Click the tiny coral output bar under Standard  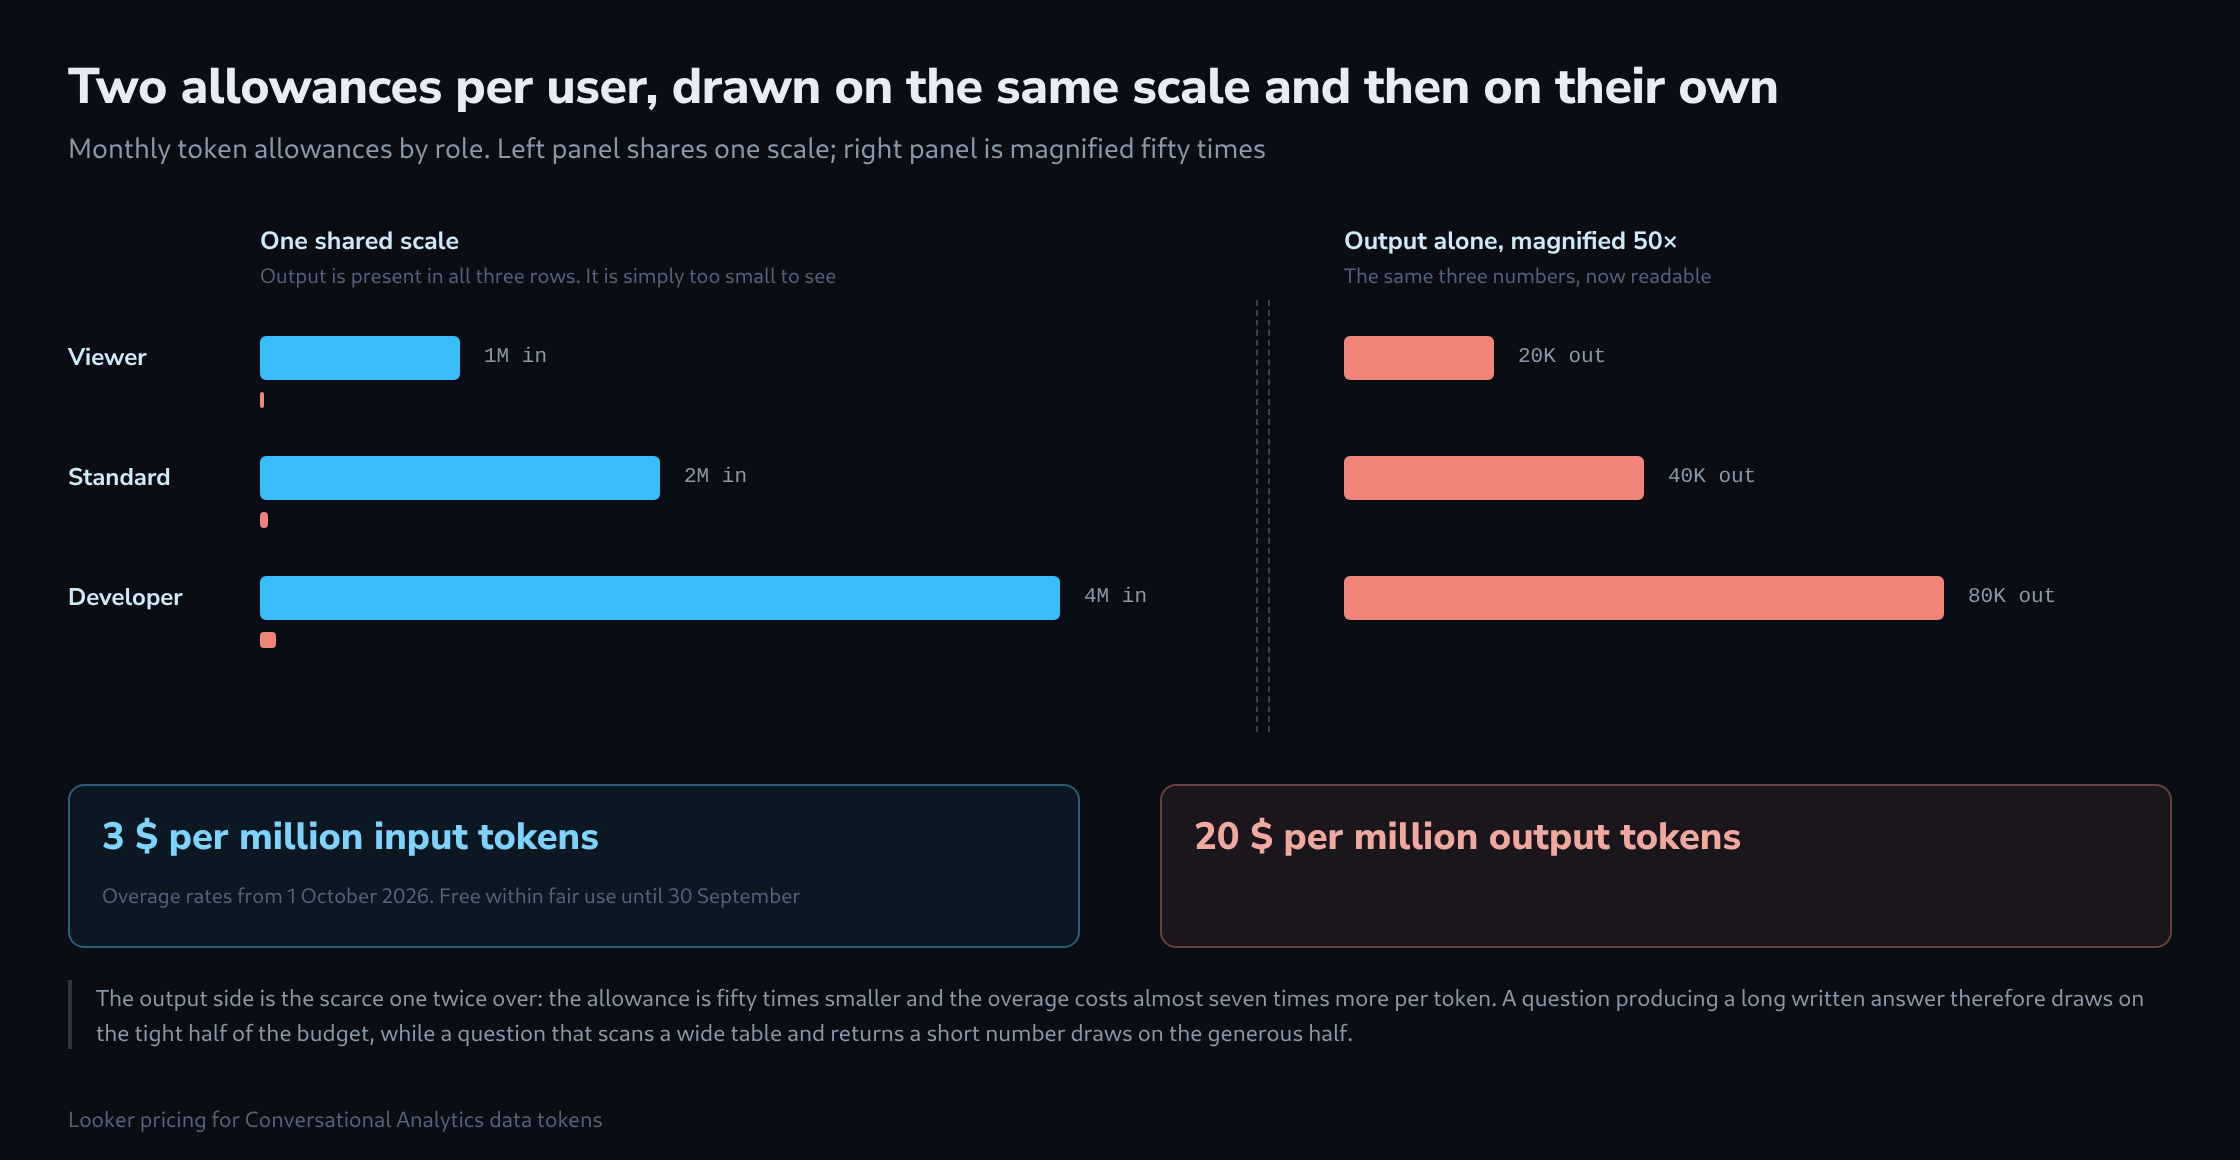tap(264, 520)
